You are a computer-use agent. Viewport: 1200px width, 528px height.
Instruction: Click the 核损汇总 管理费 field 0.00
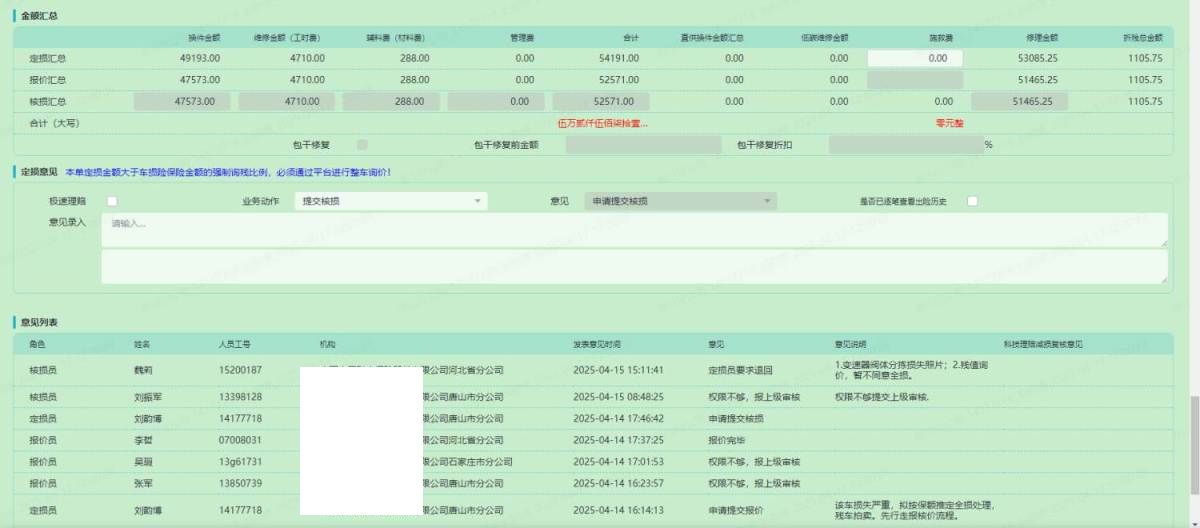point(496,101)
